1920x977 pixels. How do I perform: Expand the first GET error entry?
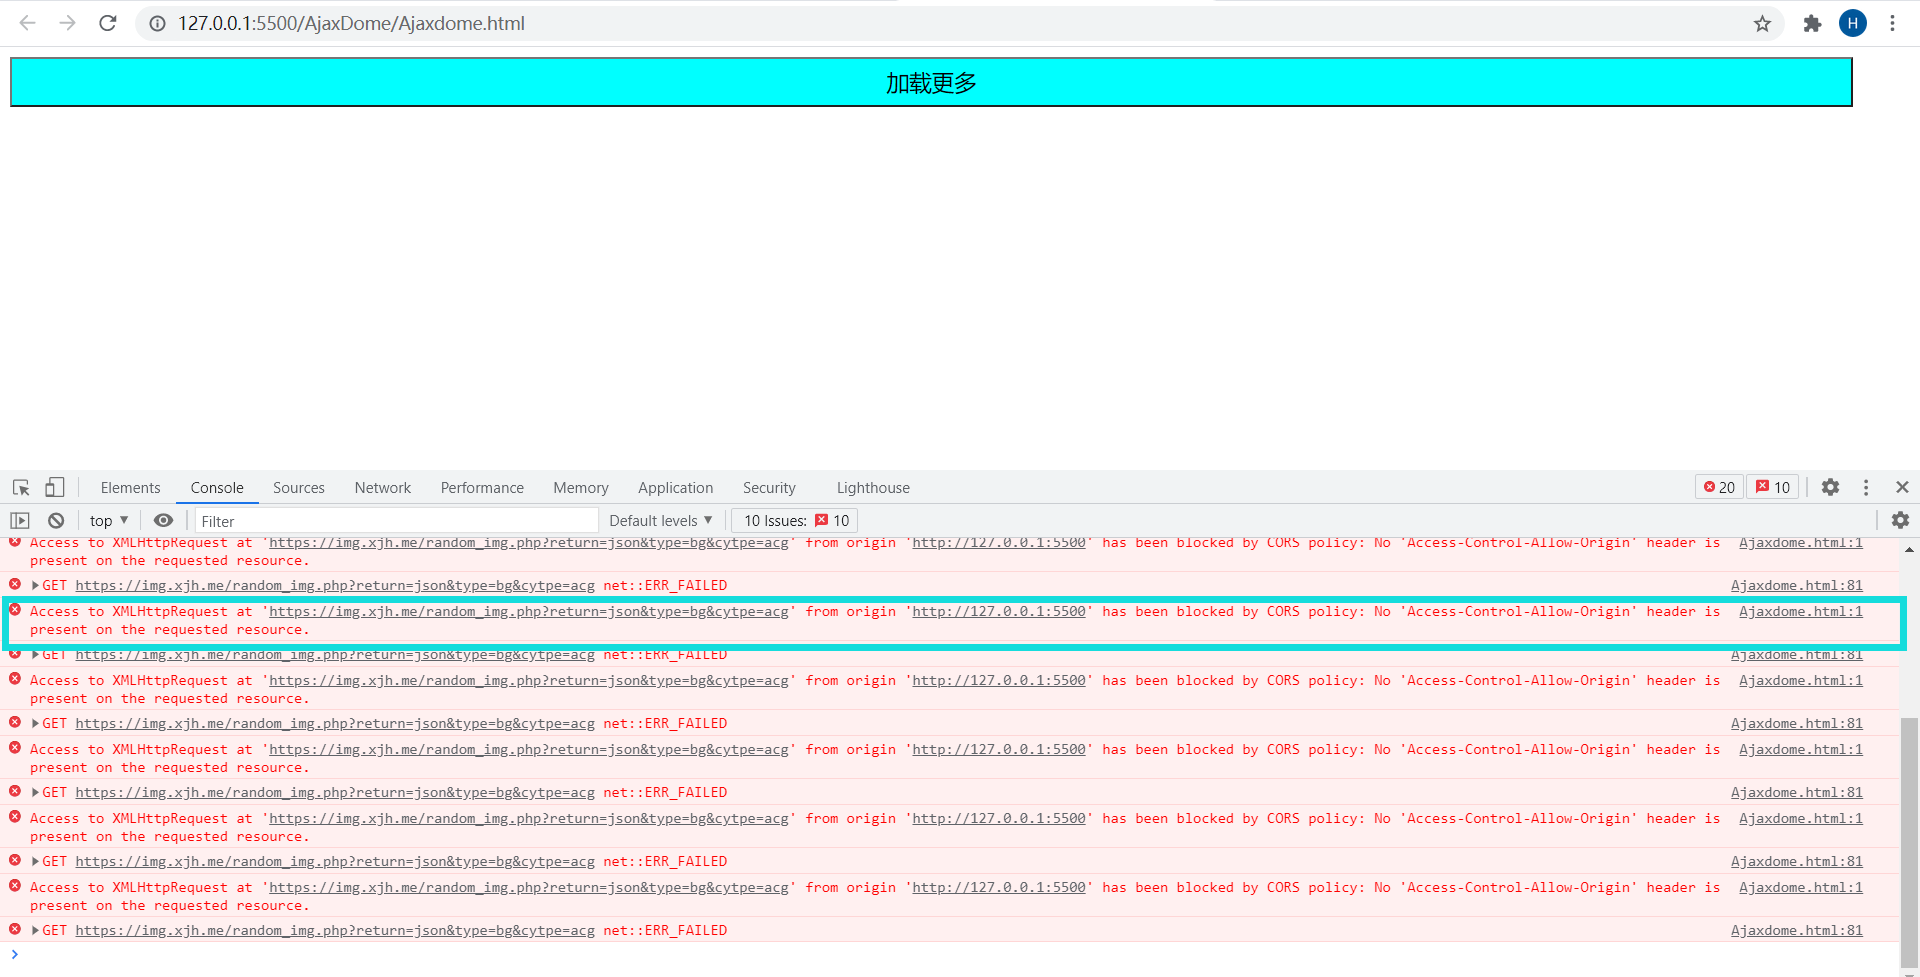(x=35, y=585)
